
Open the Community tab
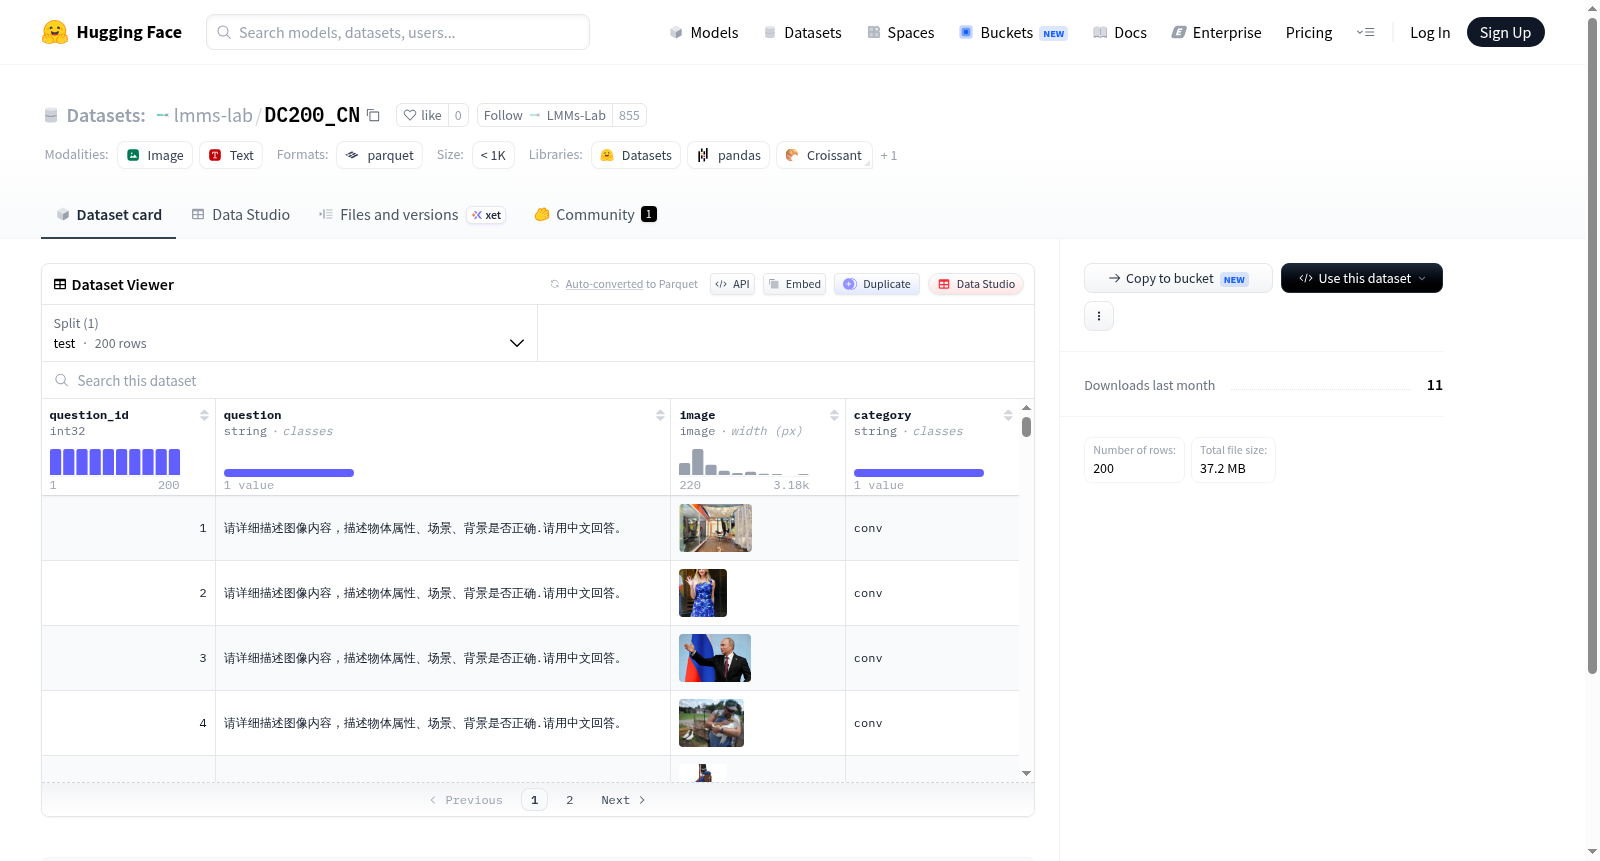595,214
